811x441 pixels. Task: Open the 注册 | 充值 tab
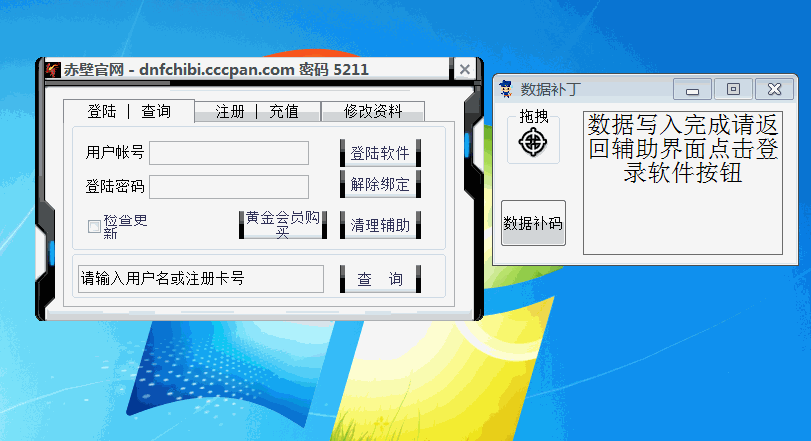coord(257,111)
